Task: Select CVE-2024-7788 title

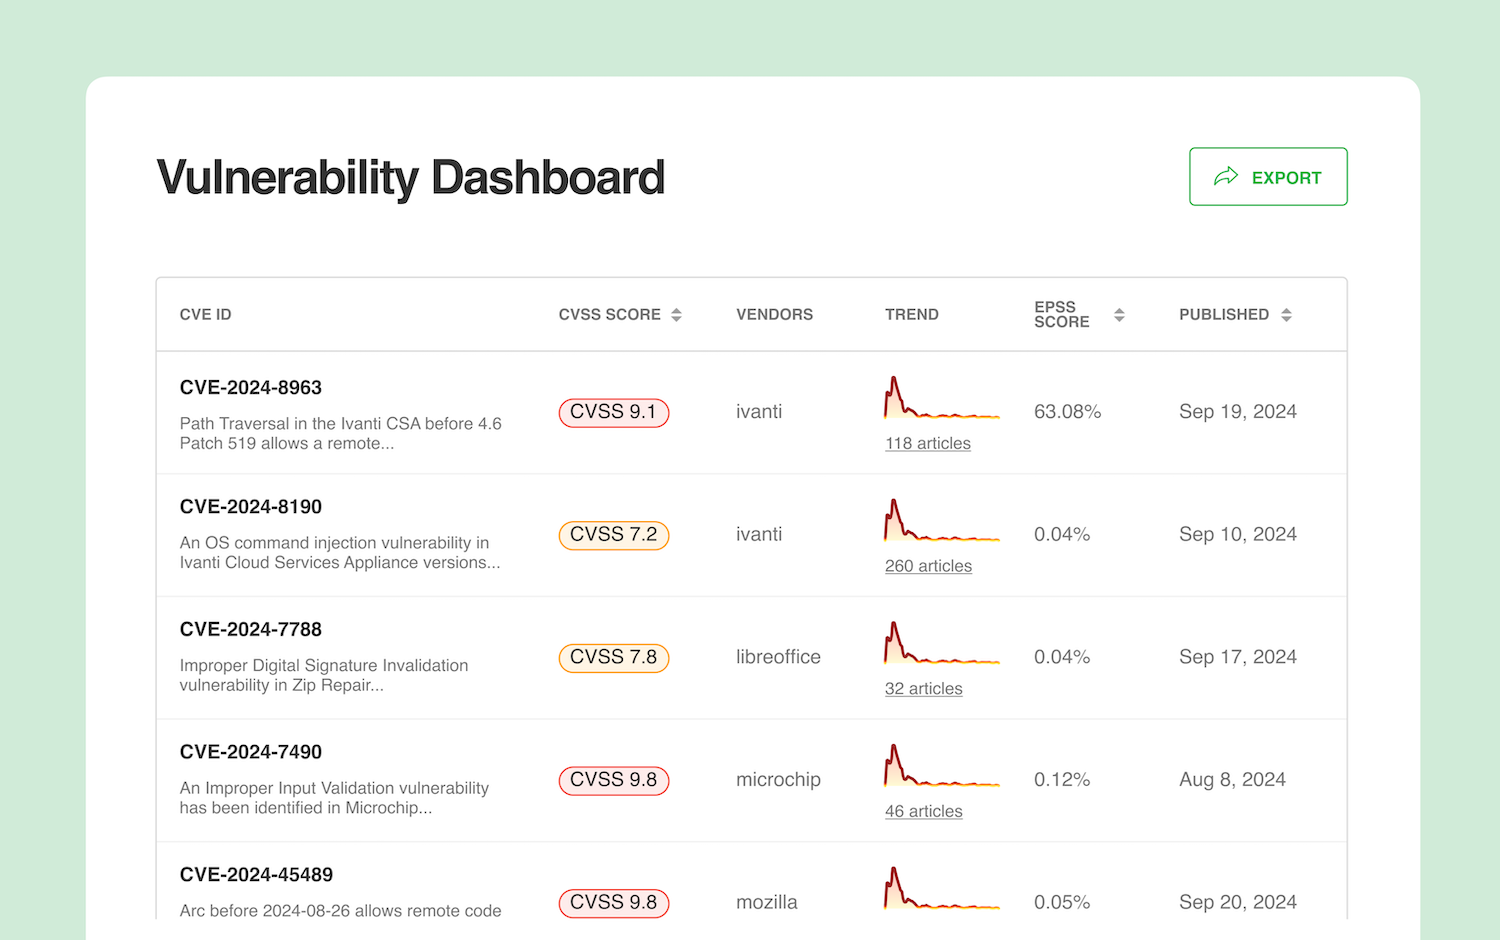Action: [251, 629]
